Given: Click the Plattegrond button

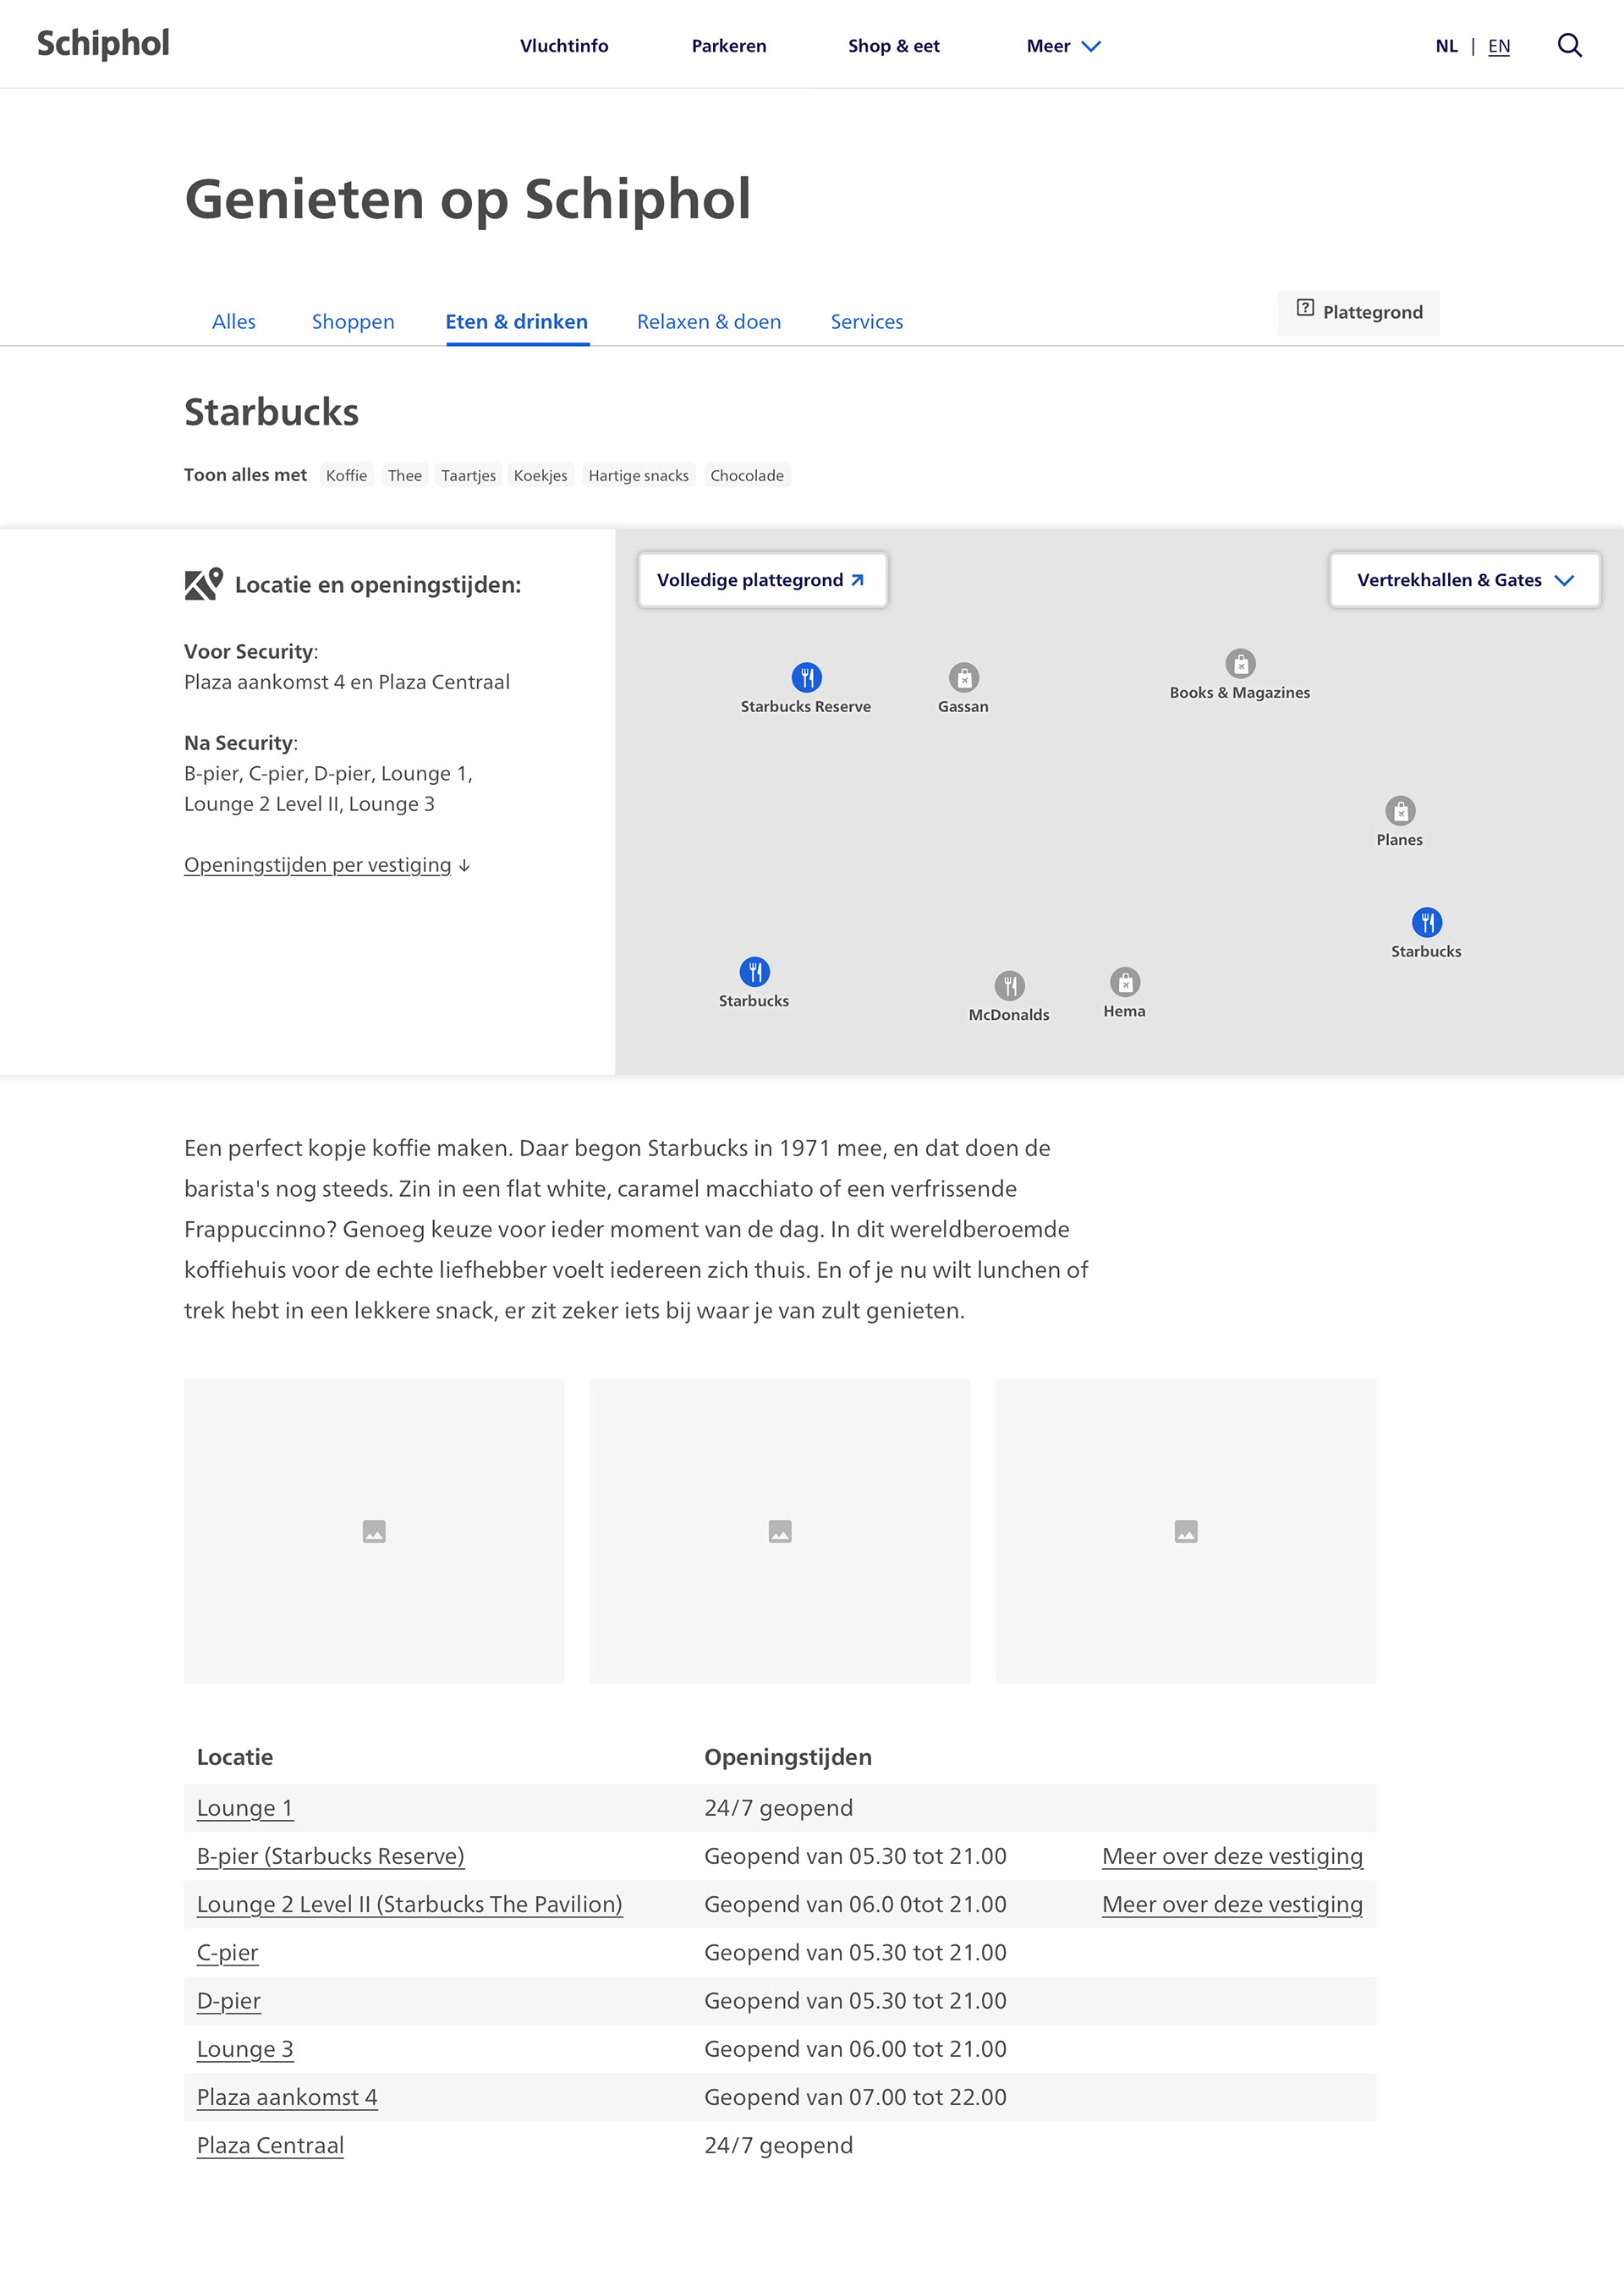Looking at the screenshot, I should click(x=1358, y=312).
